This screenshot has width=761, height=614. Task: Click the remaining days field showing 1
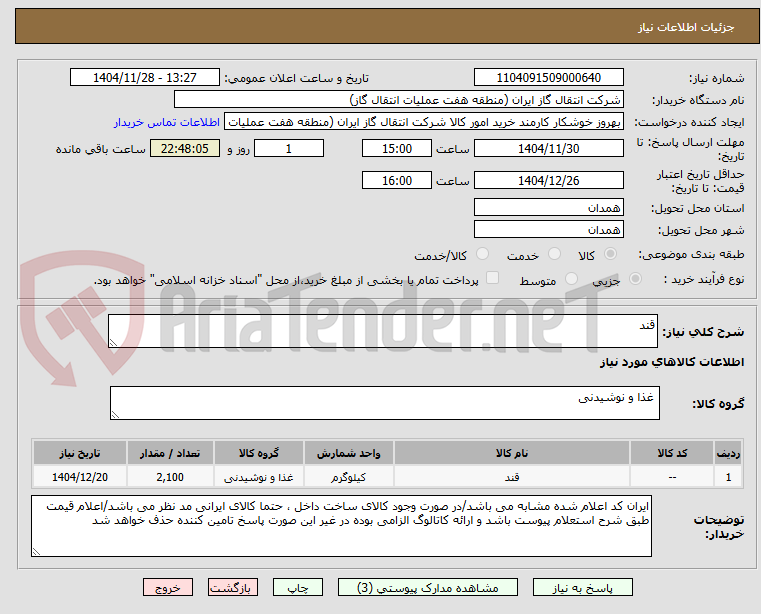(x=289, y=148)
